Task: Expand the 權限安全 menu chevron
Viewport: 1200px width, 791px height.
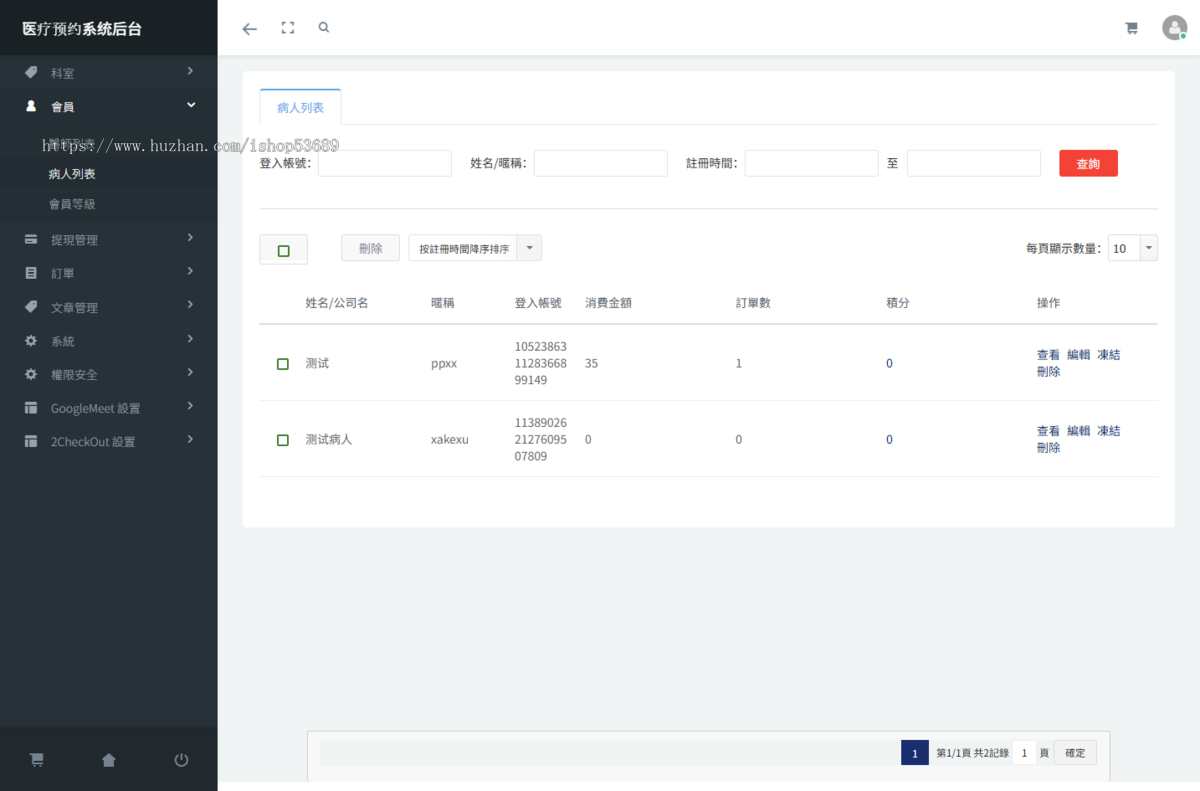Action: [190, 373]
